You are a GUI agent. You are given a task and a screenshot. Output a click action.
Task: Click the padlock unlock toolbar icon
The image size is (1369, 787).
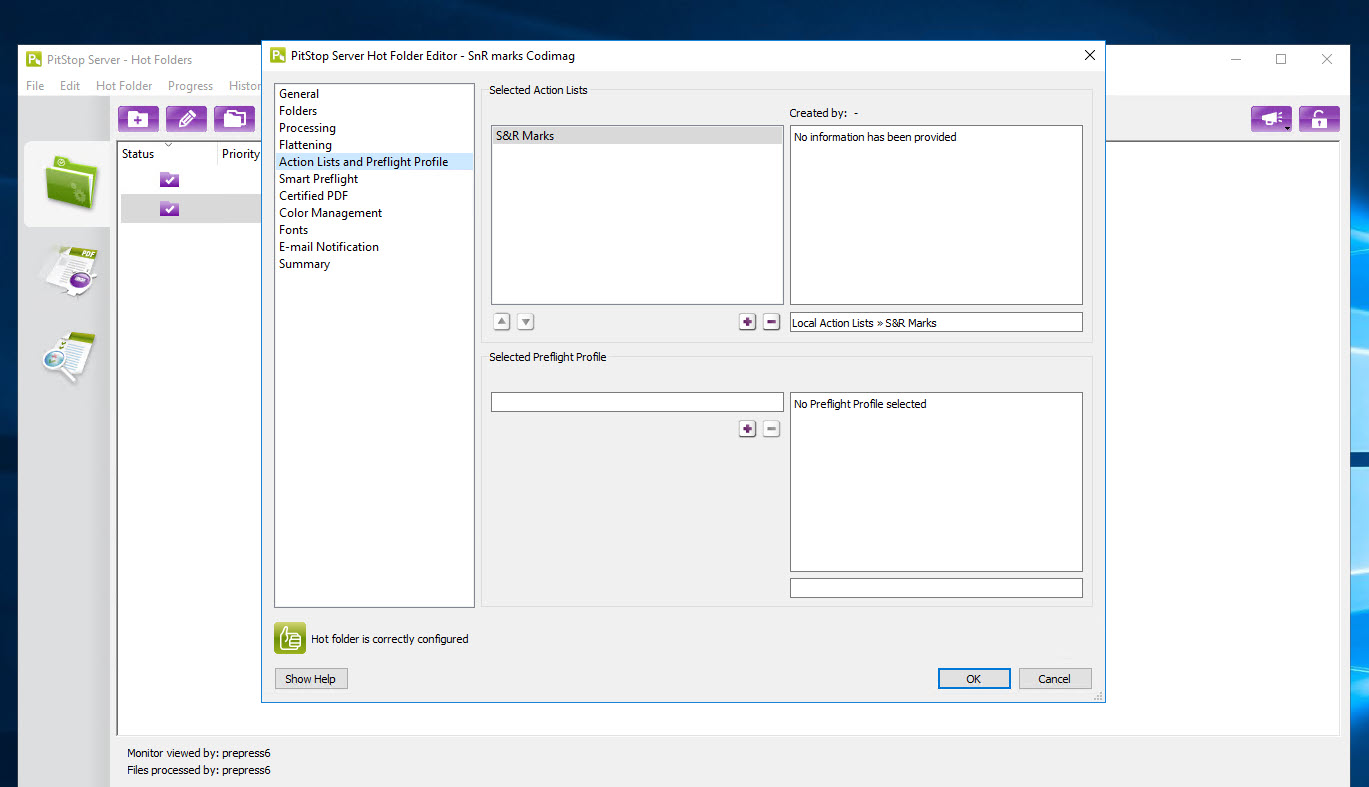tap(1319, 119)
